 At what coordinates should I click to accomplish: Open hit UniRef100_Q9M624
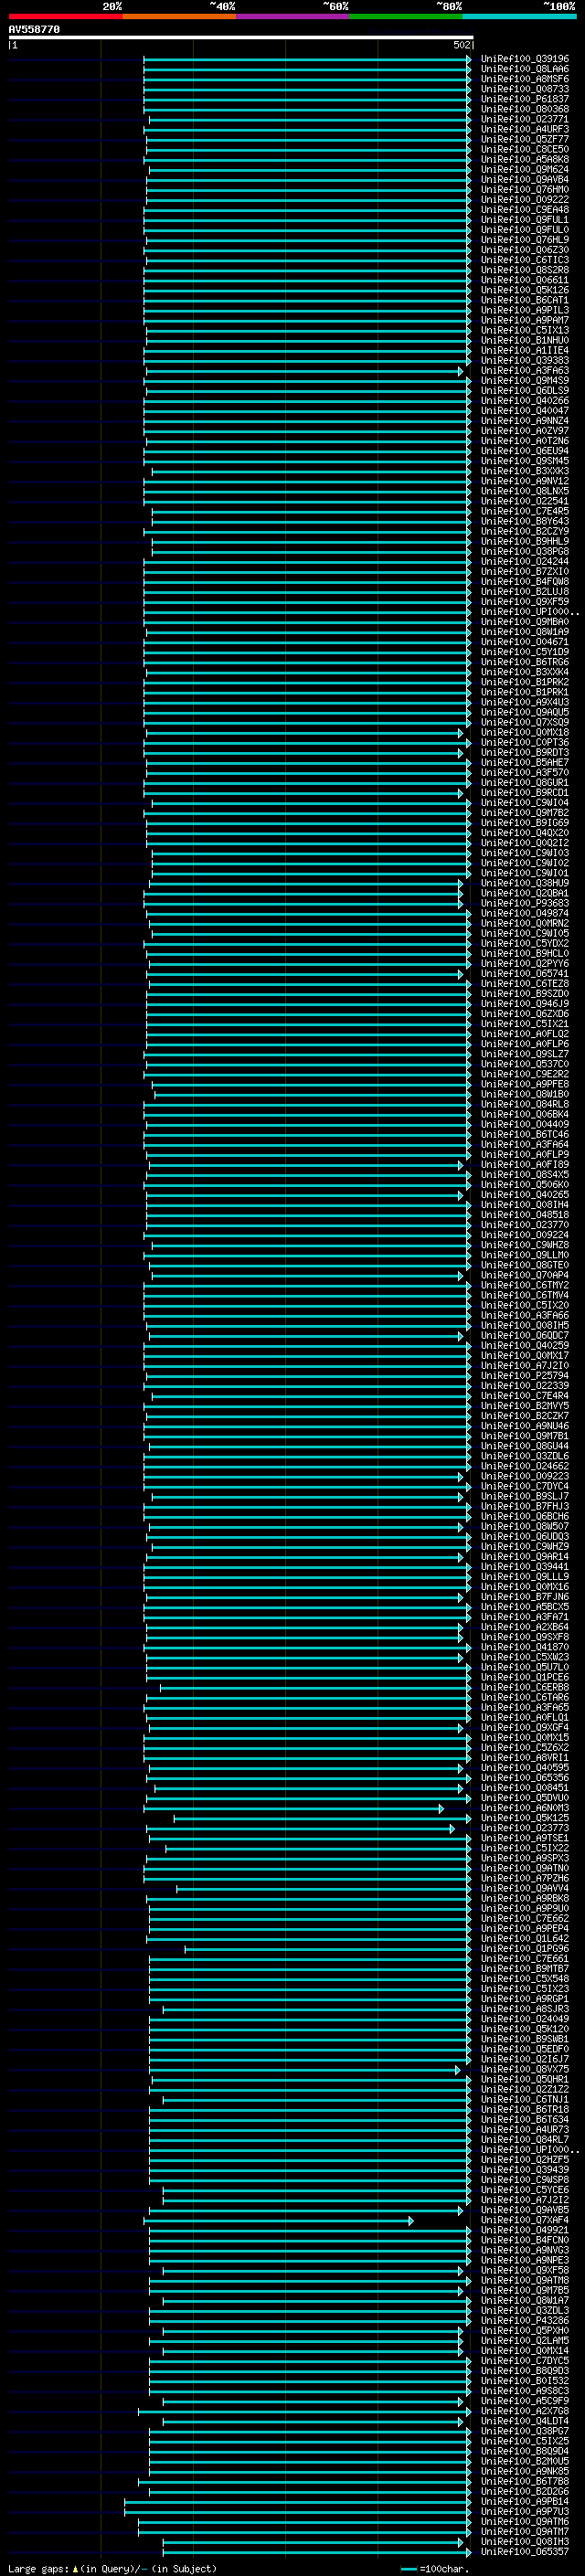(525, 170)
